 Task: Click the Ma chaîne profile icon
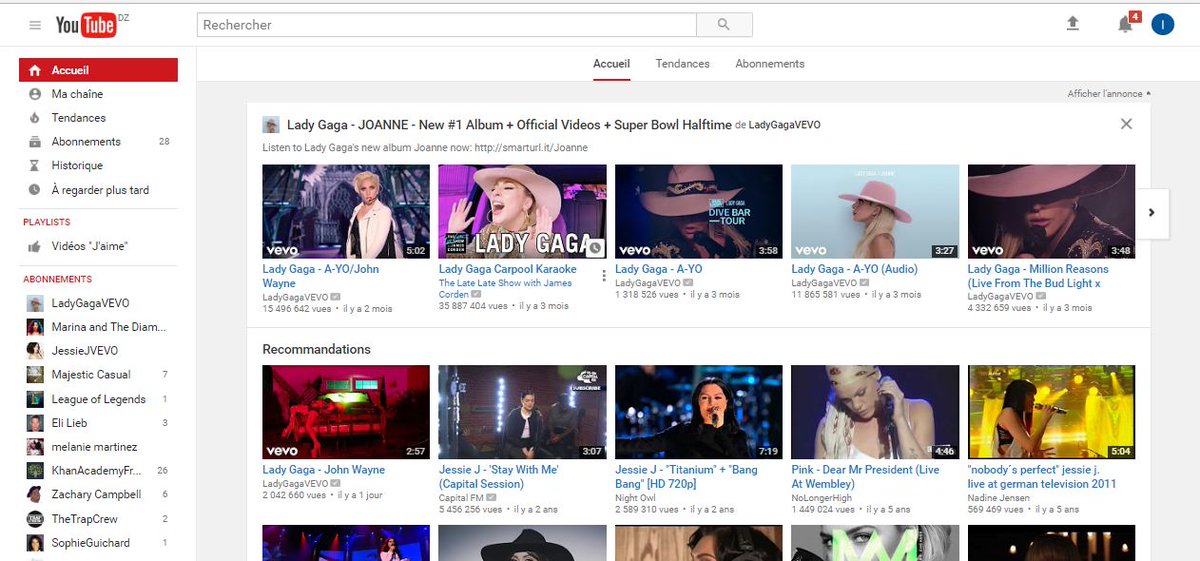[x=35, y=94]
